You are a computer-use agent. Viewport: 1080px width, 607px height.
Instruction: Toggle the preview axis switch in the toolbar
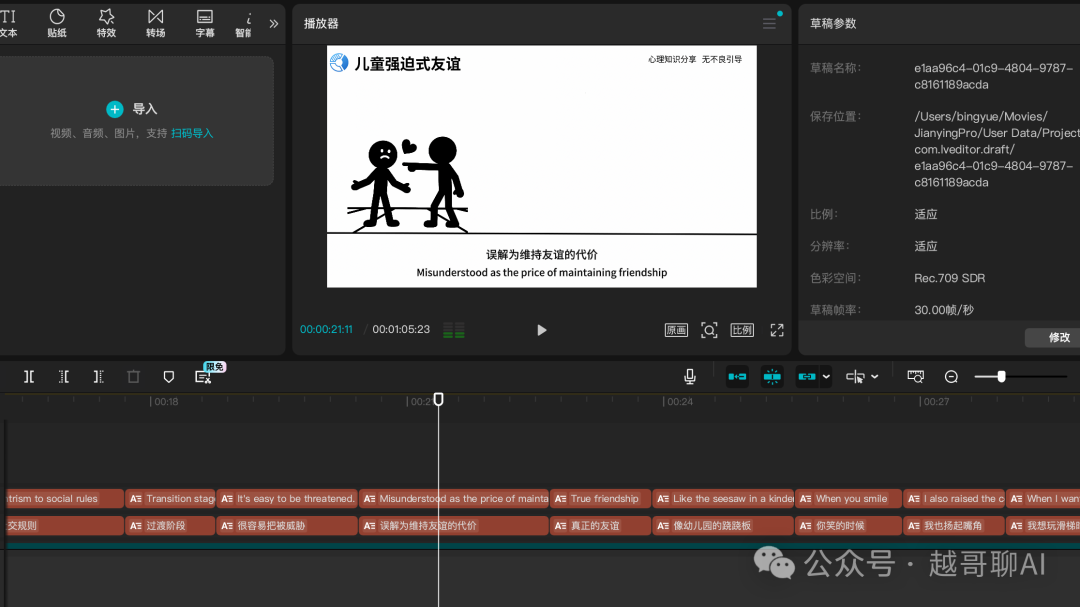pyautogui.click(x=772, y=376)
